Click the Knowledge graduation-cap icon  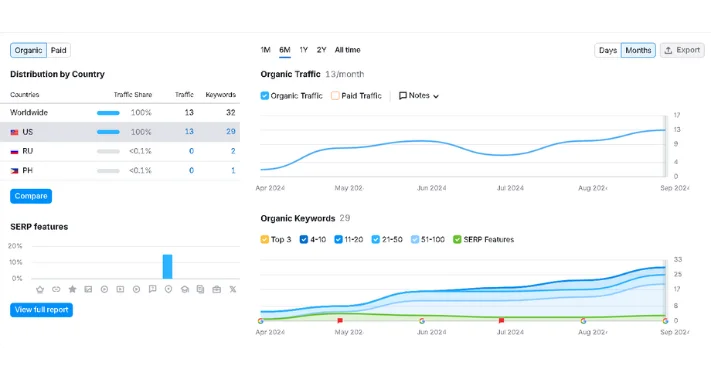coord(185,289)
